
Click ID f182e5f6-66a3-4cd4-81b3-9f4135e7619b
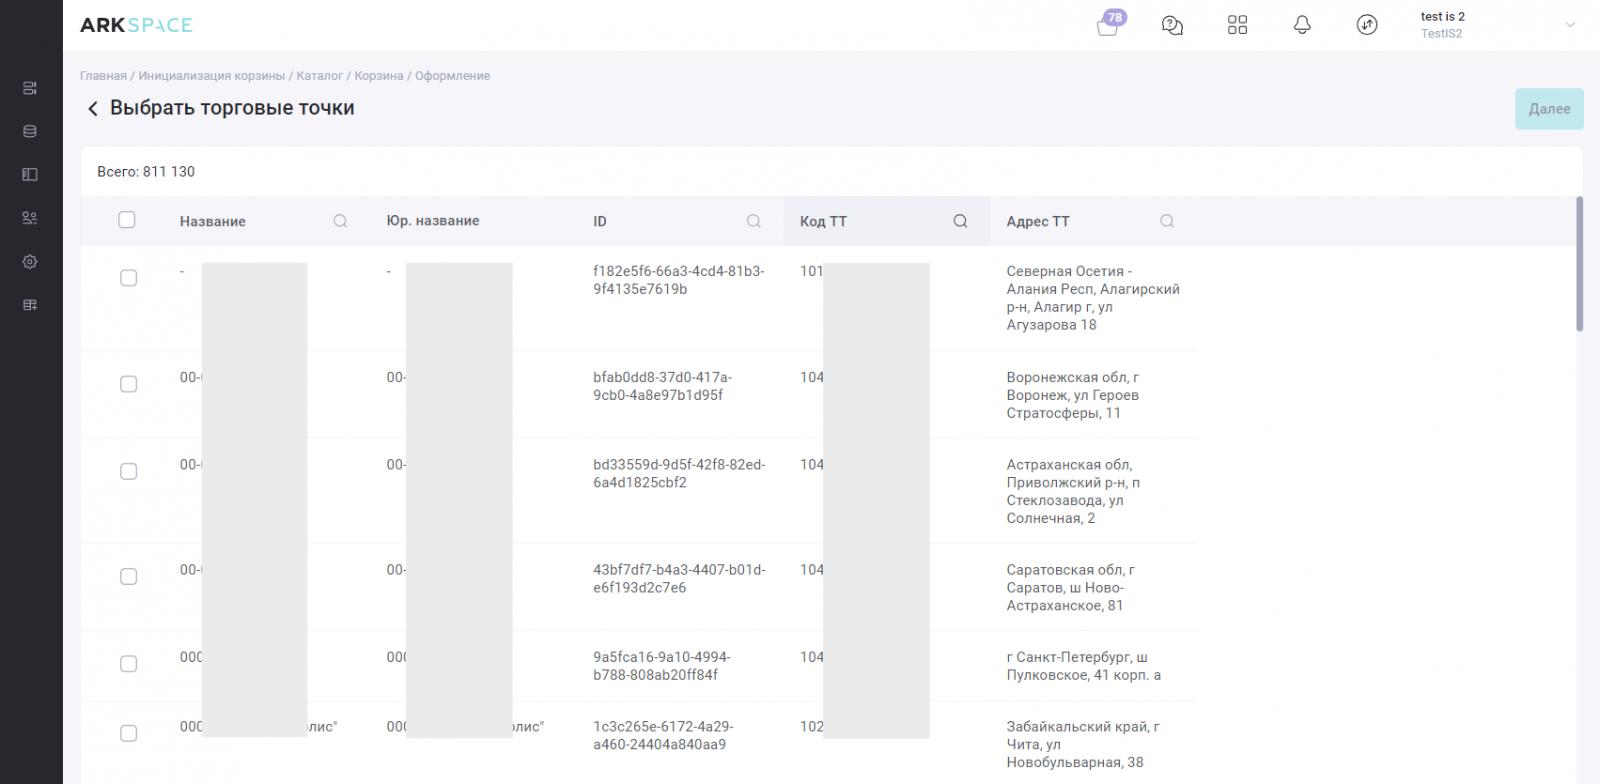click(679, 280)
